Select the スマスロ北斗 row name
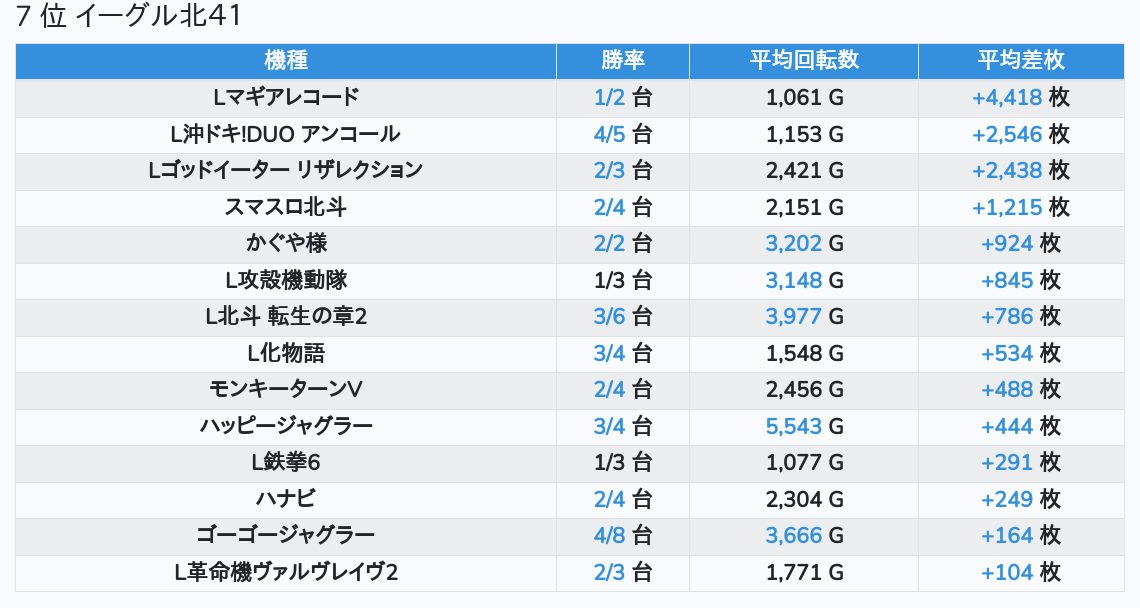 (x=286, y=207)
